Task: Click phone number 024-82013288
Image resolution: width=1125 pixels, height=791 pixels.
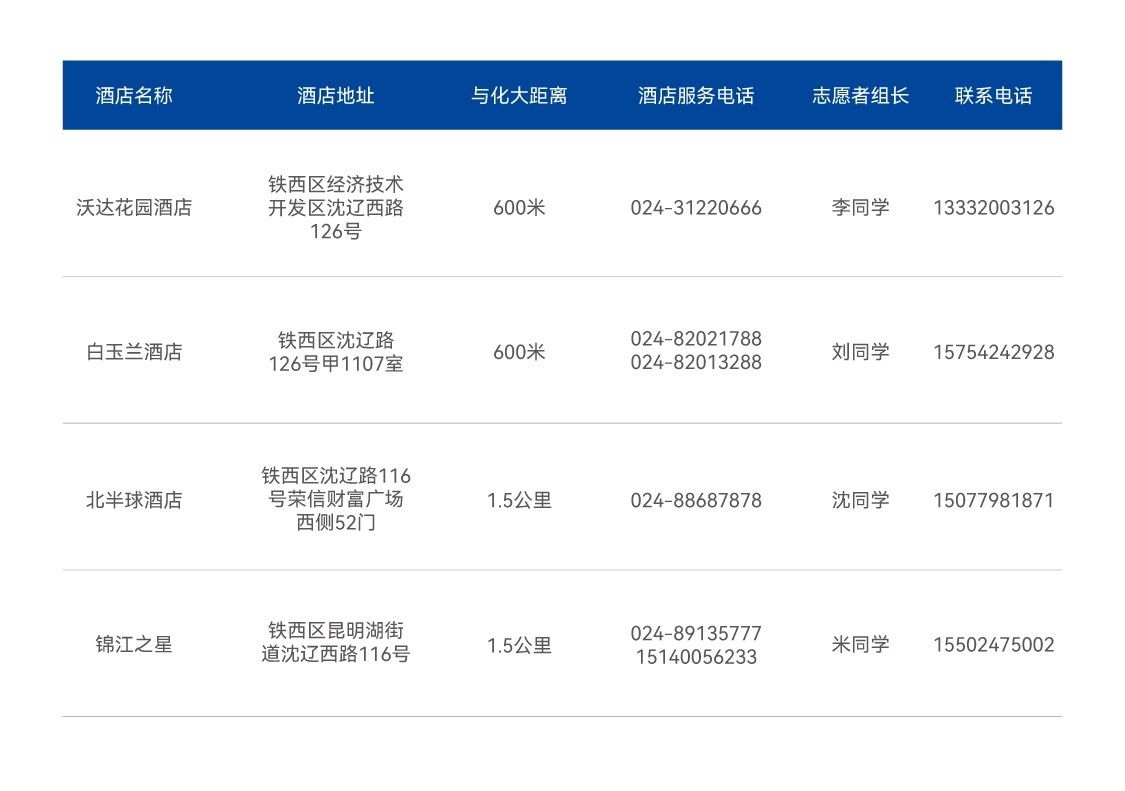Action: [696, 363]
